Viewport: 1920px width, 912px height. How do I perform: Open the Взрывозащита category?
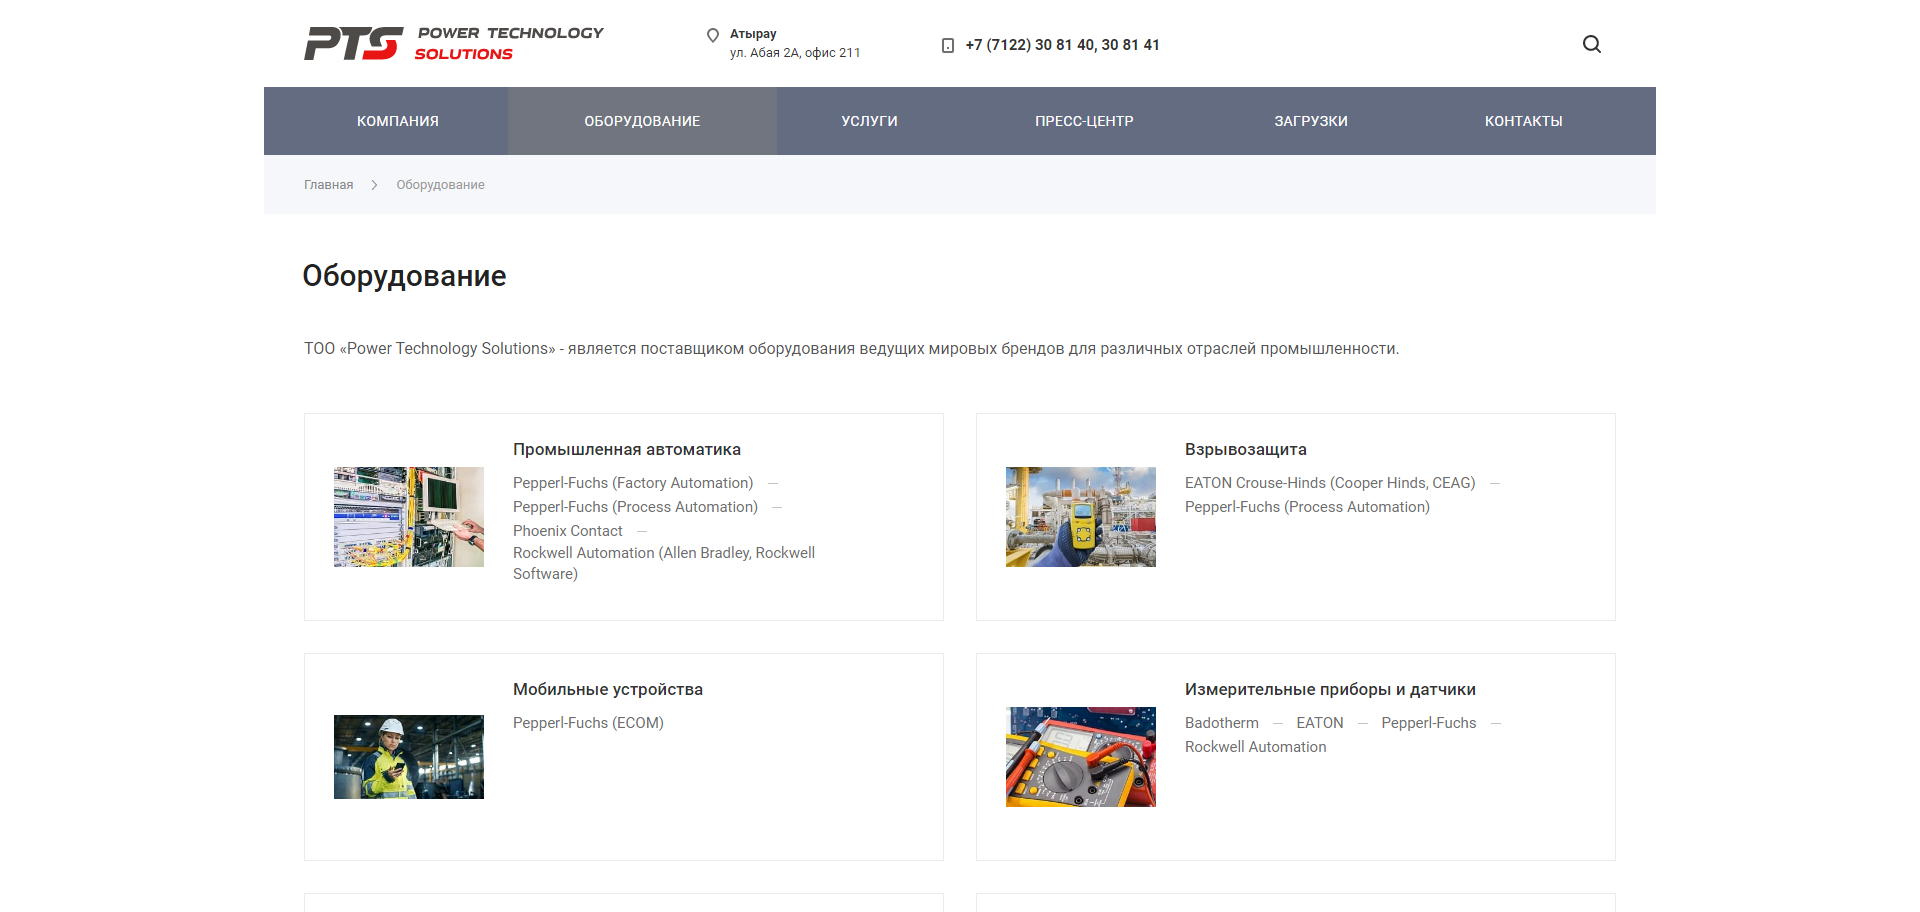[x=1246, y=450]
